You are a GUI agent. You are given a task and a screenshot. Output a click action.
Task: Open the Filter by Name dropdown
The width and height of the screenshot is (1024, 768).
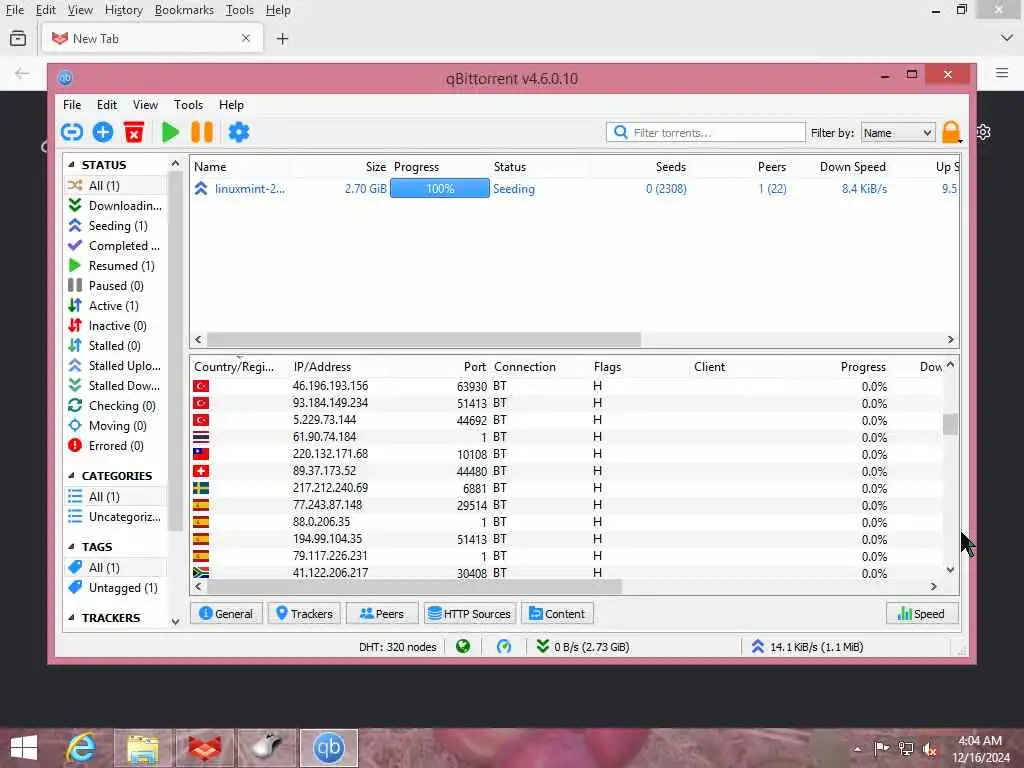[897, 133]
